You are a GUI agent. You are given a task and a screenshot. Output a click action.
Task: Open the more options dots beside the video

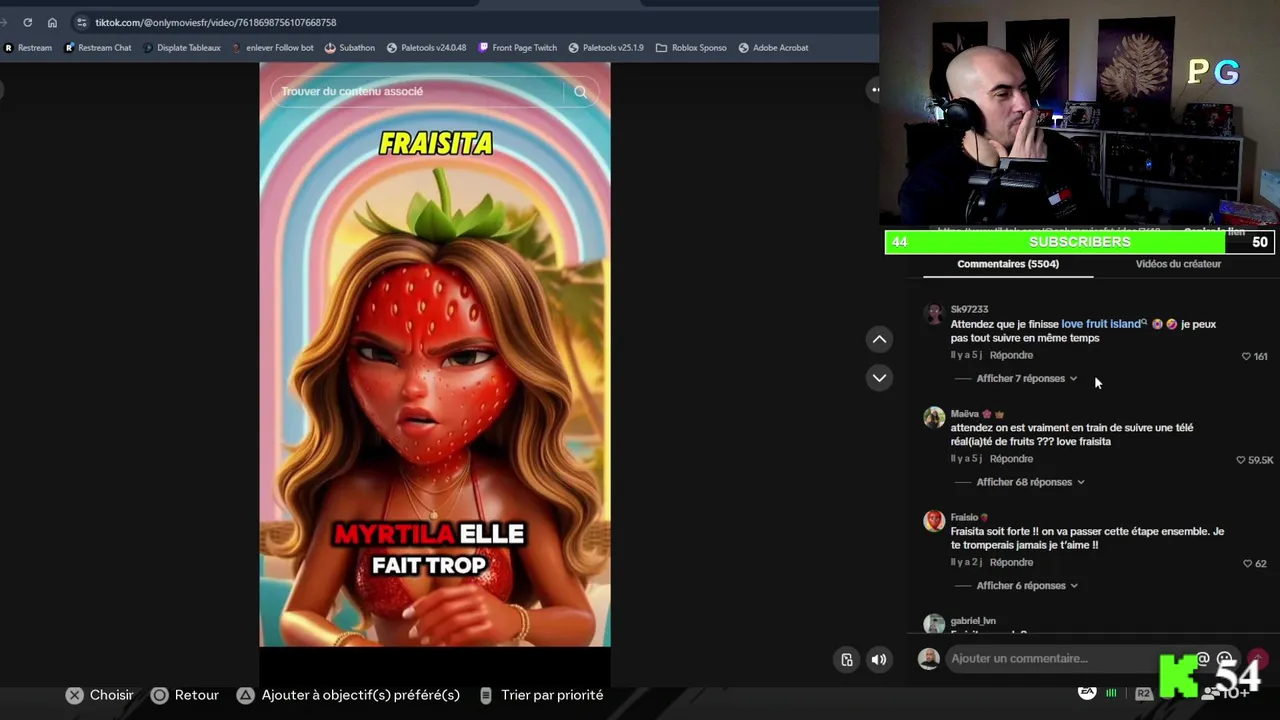875,90
